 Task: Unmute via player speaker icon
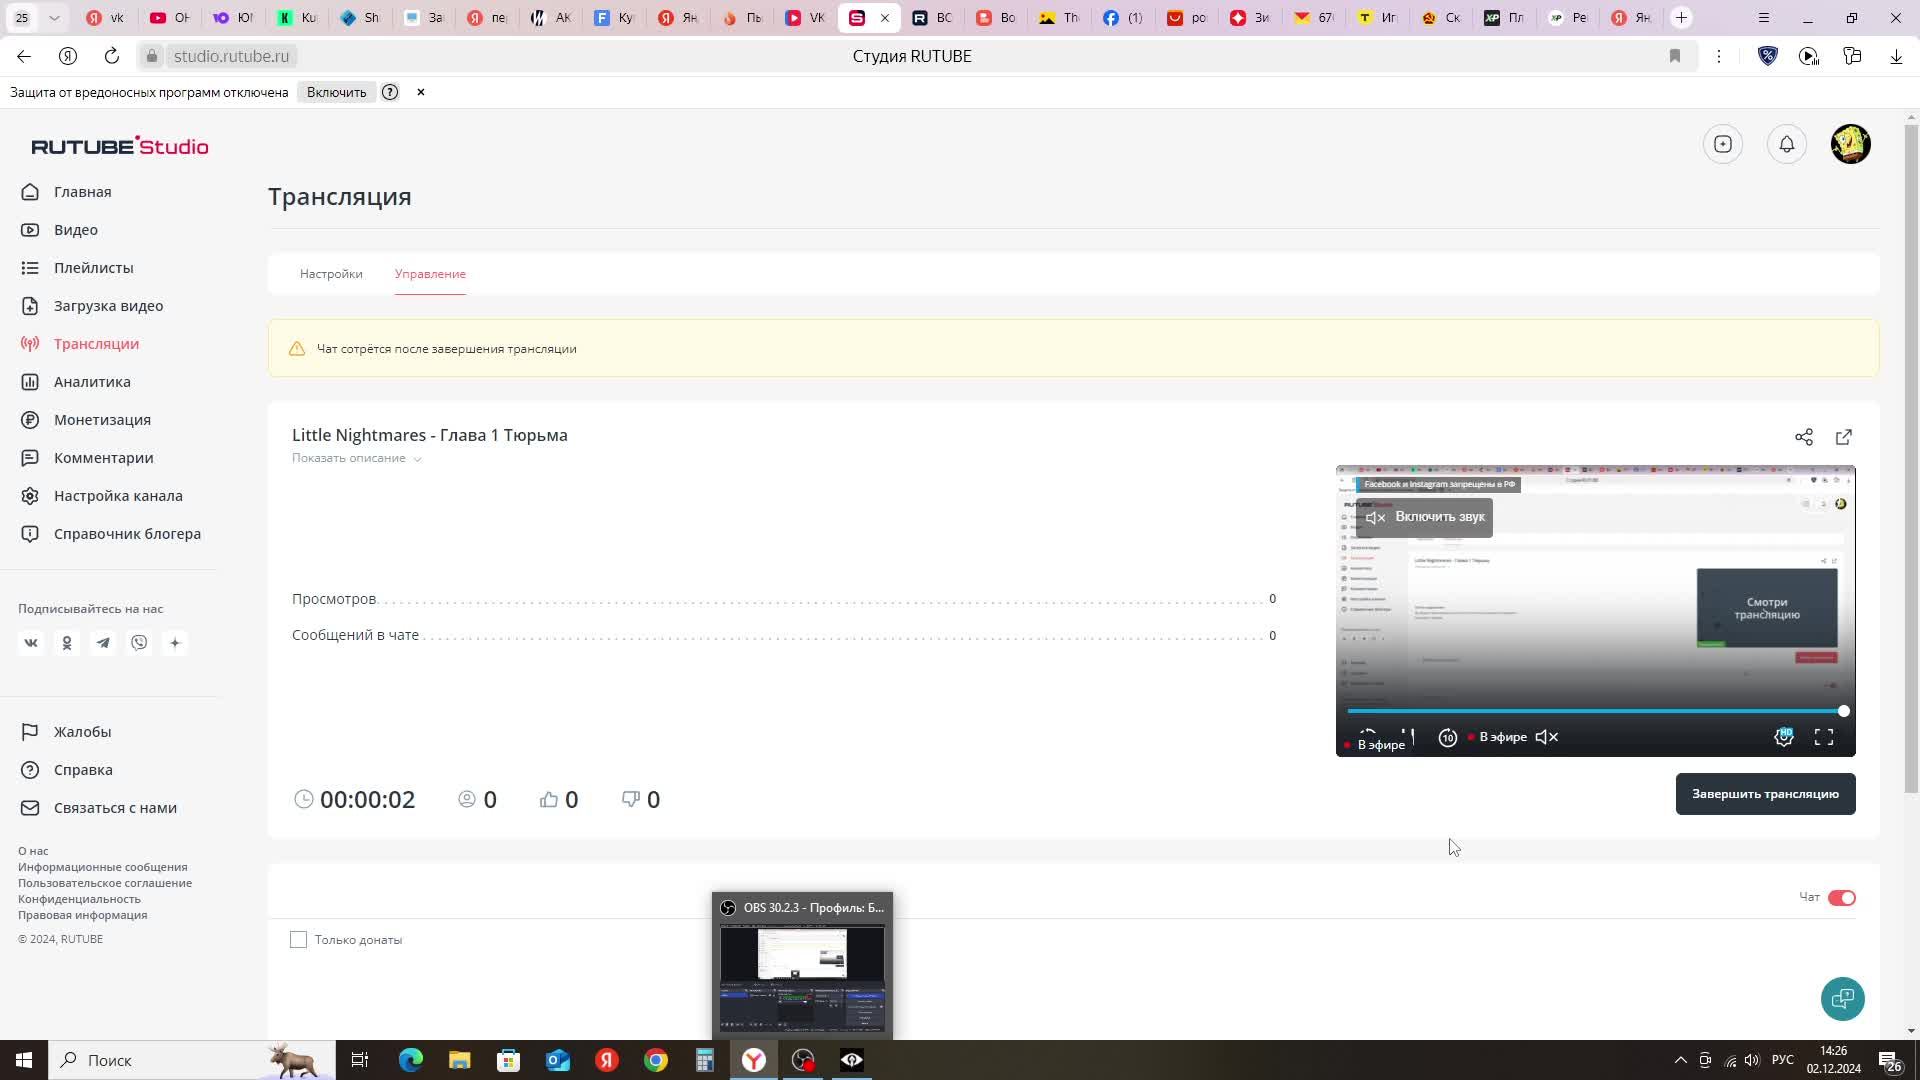coord(1547,737)
